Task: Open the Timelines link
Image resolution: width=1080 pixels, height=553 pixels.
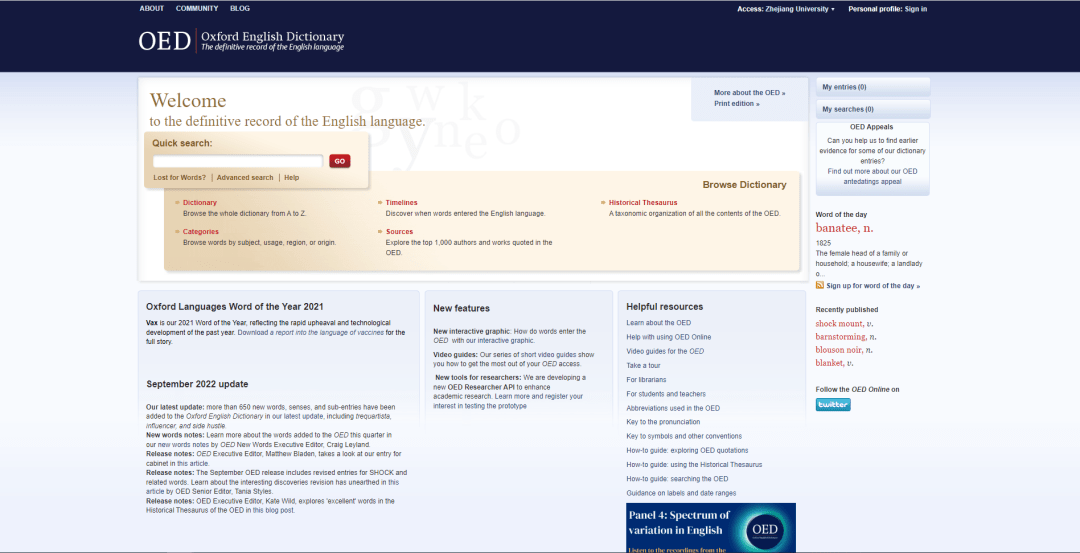Action: tap(402, 202)
